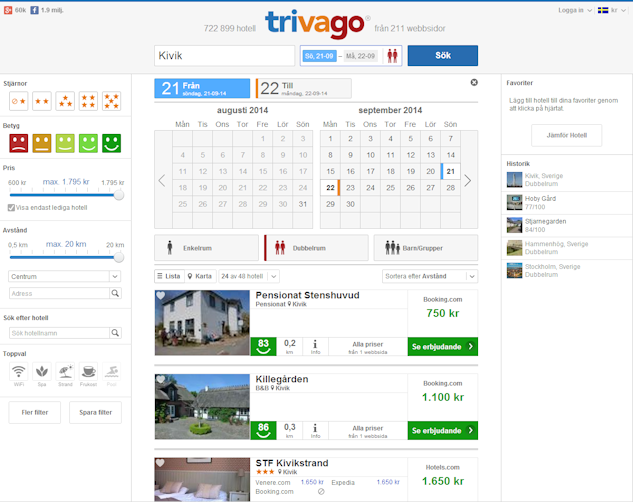Select the one-star rating filter
Viewport: 633px width, 502px height.
coord(19,101)
